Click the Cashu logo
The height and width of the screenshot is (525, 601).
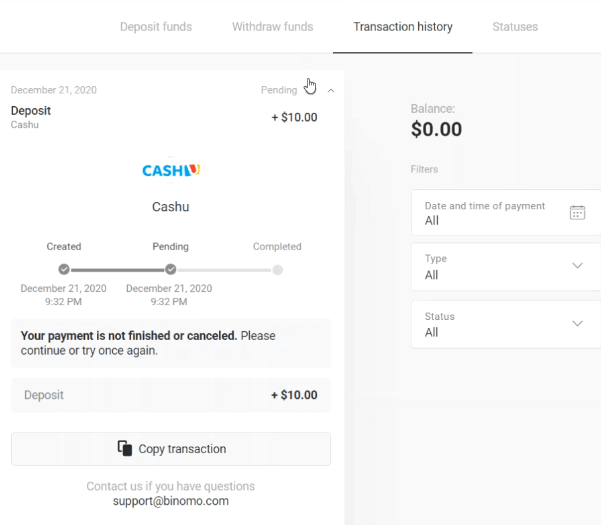pos(171,170)
